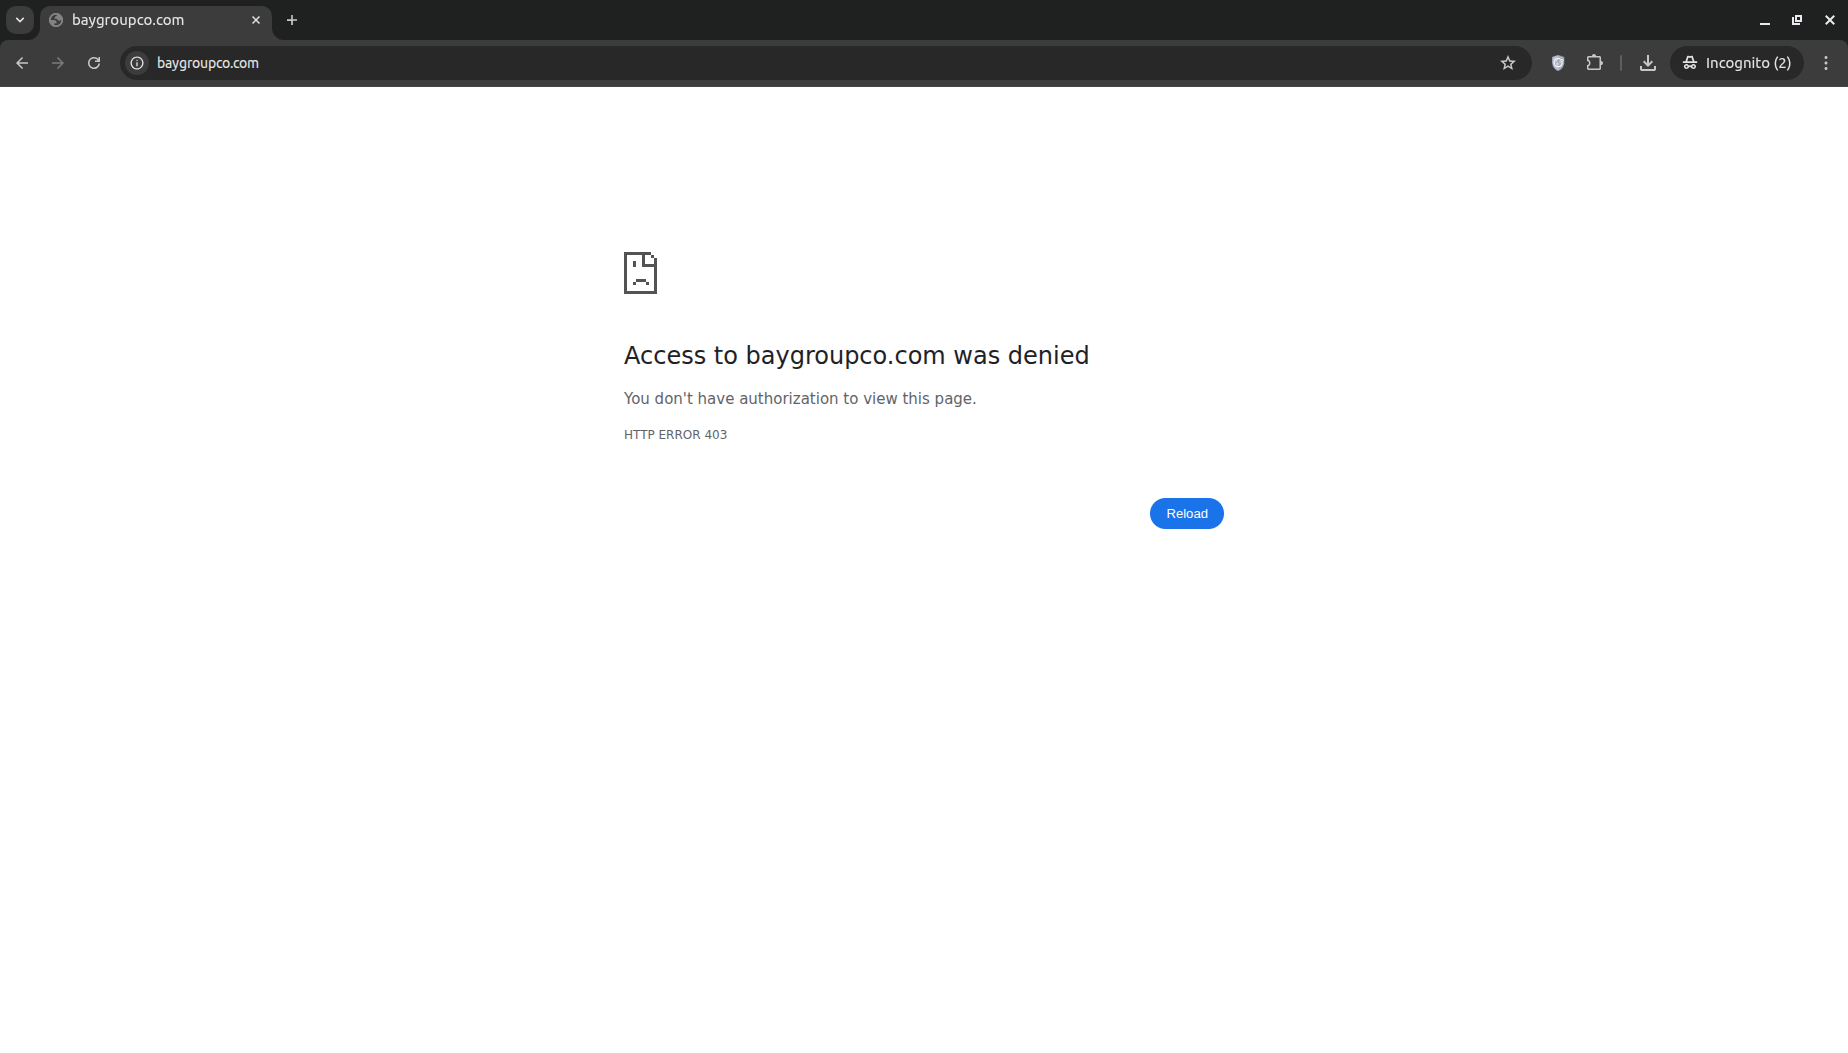
Task: Restore down the browser window
Action: (x=1797, y=20)
